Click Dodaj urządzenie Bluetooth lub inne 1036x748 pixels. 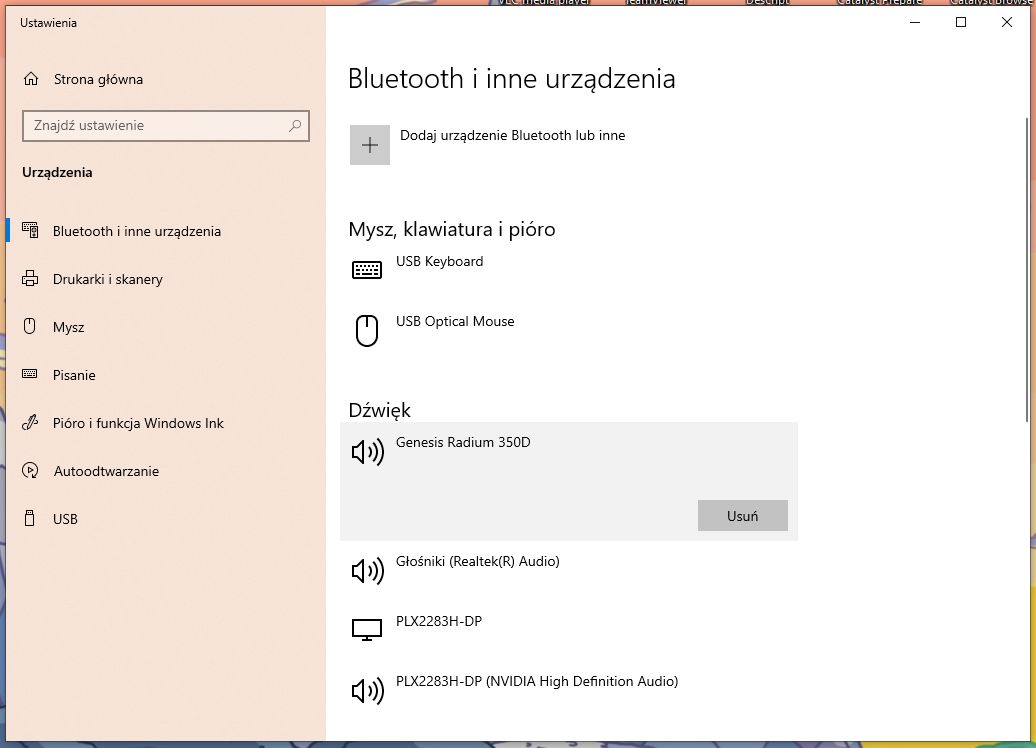pyautogui.click(x=512, y=135)
